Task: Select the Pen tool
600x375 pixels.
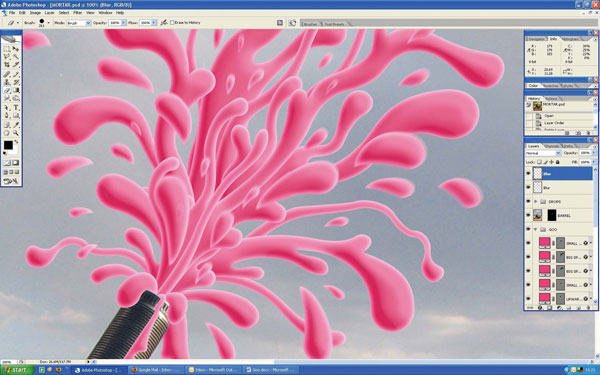Action: tap(7, 116)
